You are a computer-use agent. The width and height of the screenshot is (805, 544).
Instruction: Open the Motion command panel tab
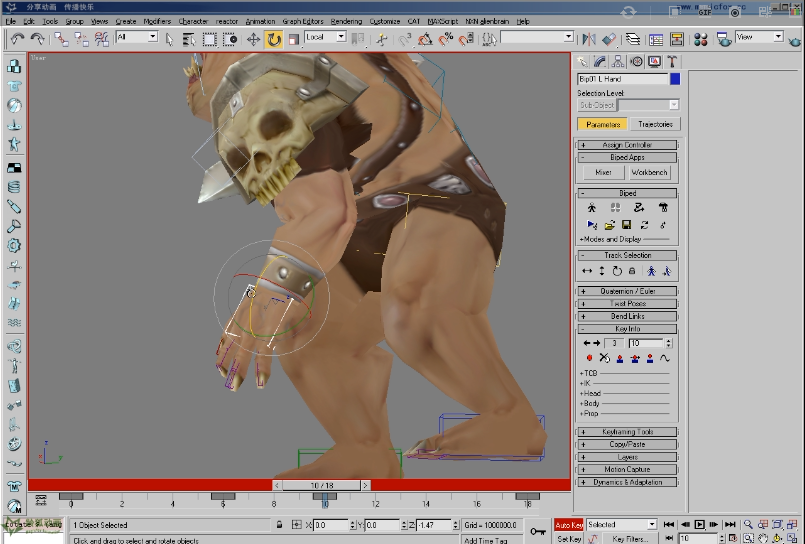pyautogui.click(x=637, y=62)
